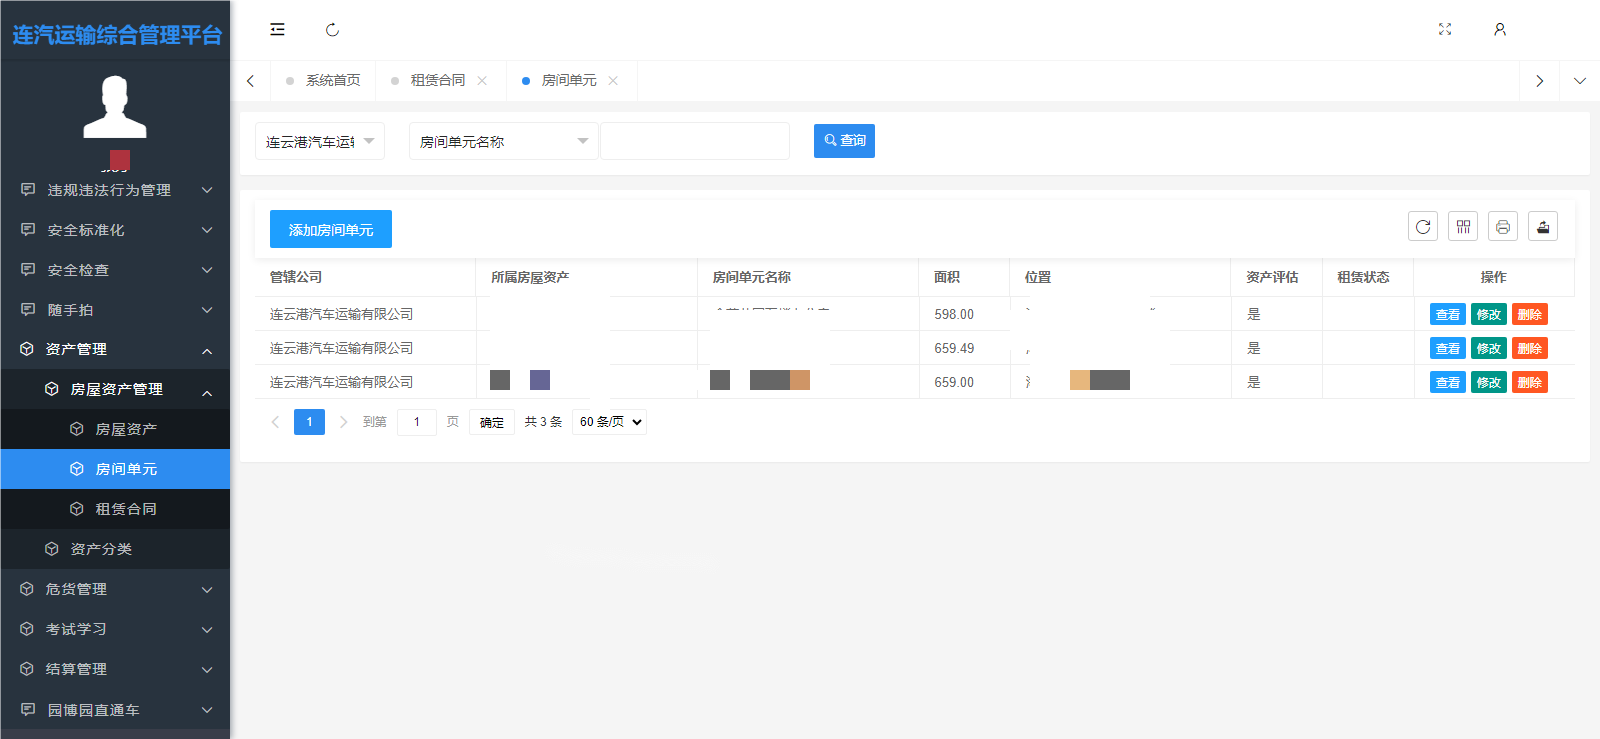Open the column filter grid icon
This screenshot has width=1600, height=739.
click(1462, 227)
